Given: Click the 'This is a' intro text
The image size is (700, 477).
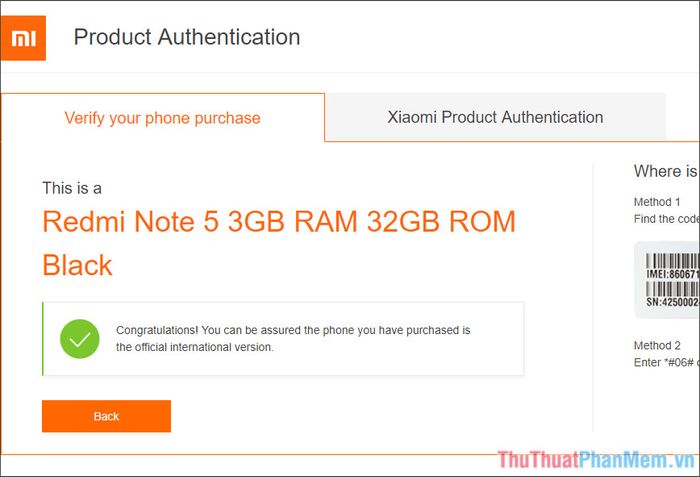Looking at the screenshot, I should tap(72, 188).
